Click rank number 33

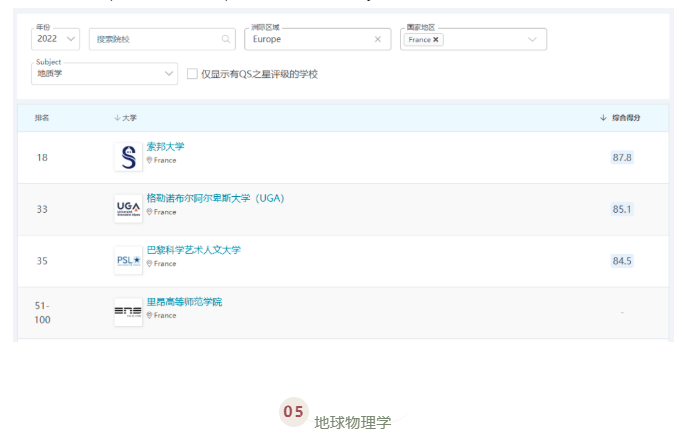(42, 209)
